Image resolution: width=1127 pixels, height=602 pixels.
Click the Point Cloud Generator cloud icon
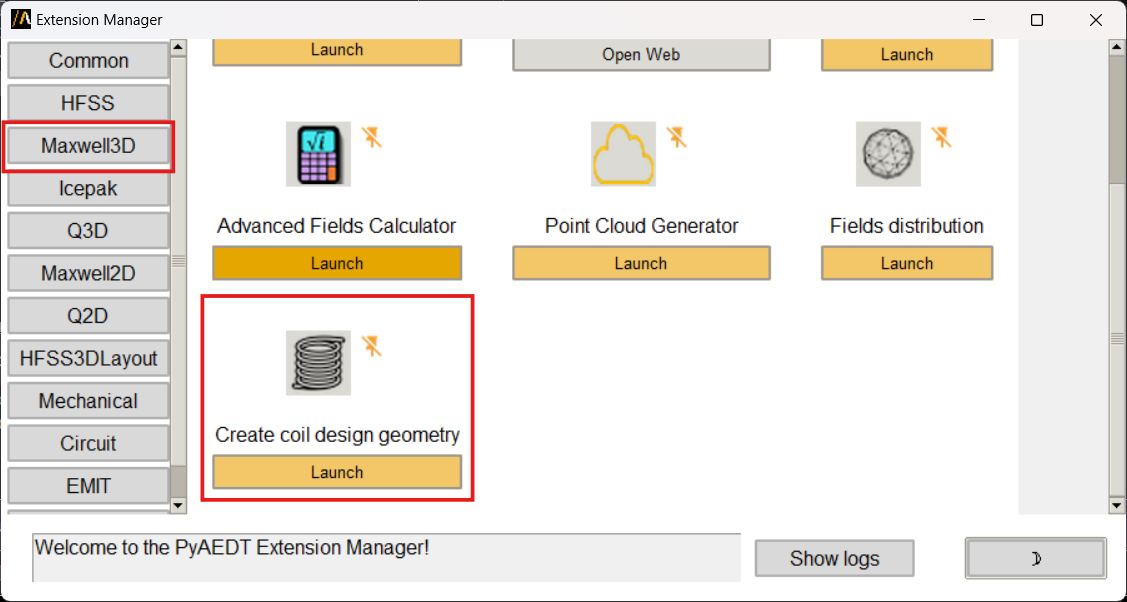click(x=623, y=154)
